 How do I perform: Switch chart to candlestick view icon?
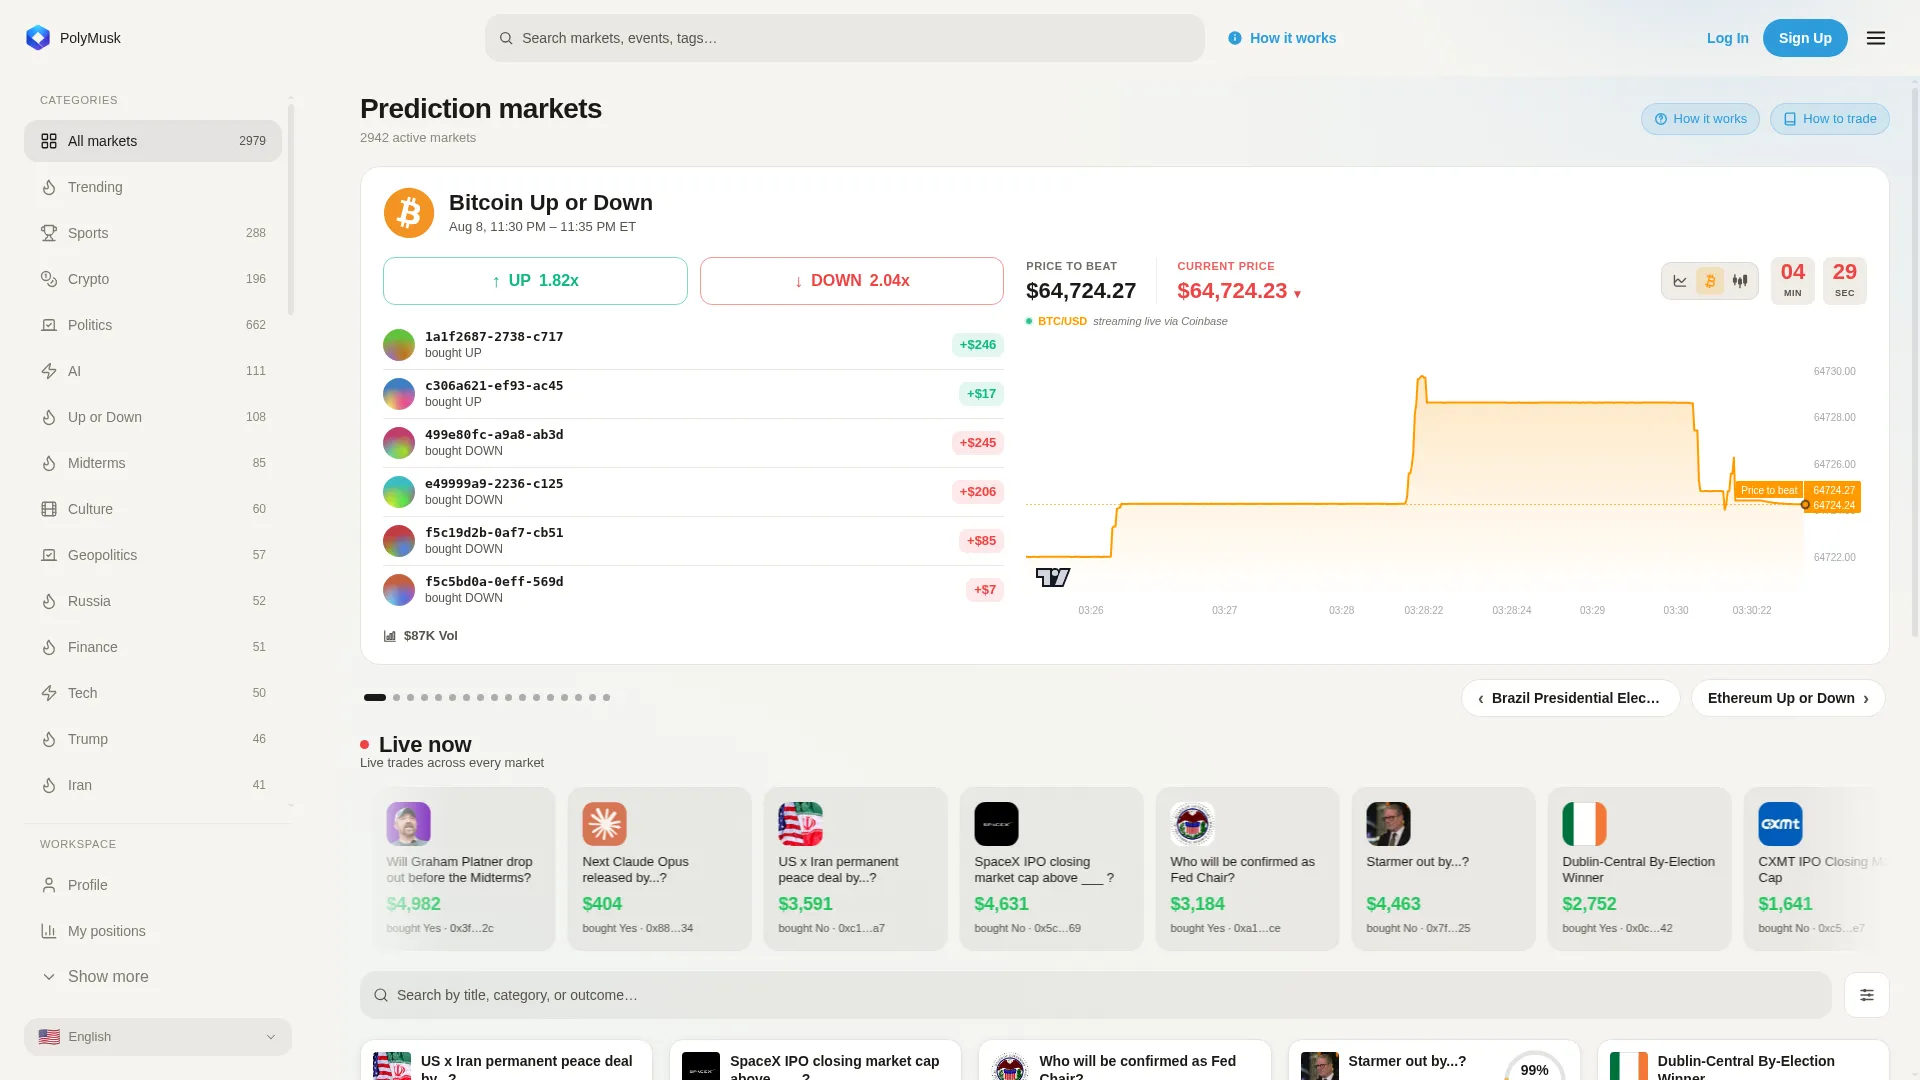click(x=1740, y=281)
